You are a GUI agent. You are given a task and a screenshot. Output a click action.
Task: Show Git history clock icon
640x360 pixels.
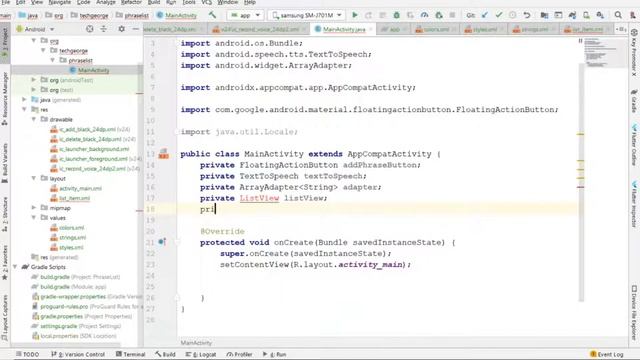(512, 15)
